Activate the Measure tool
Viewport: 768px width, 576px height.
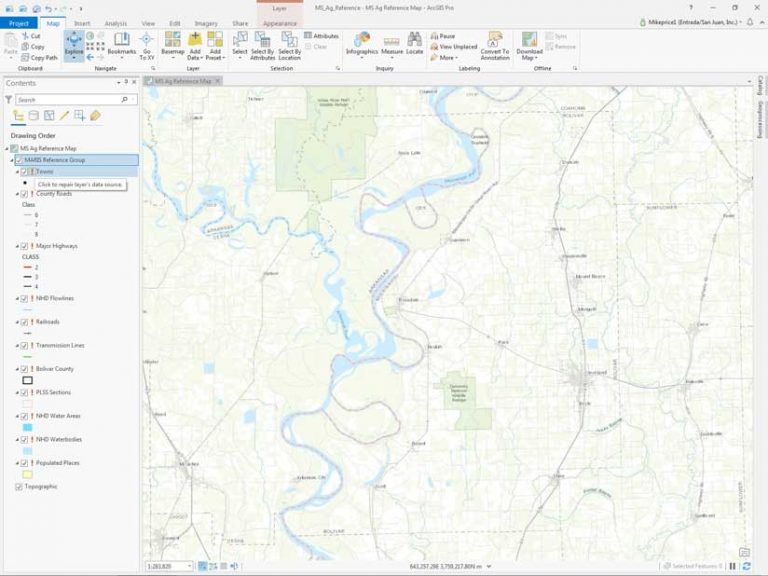pos(392,46)
